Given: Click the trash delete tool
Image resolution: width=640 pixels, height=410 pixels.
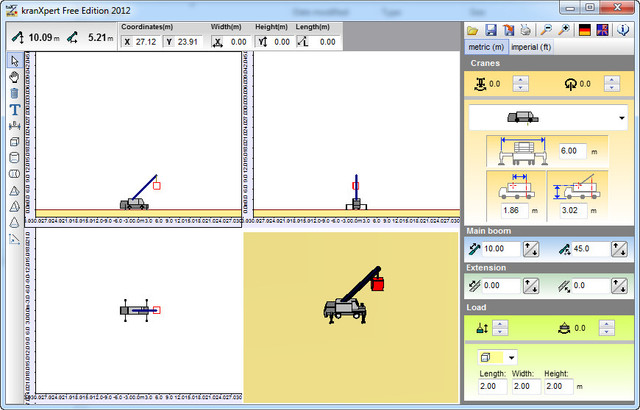Looking at the screenshot, I should pos(14,93).
